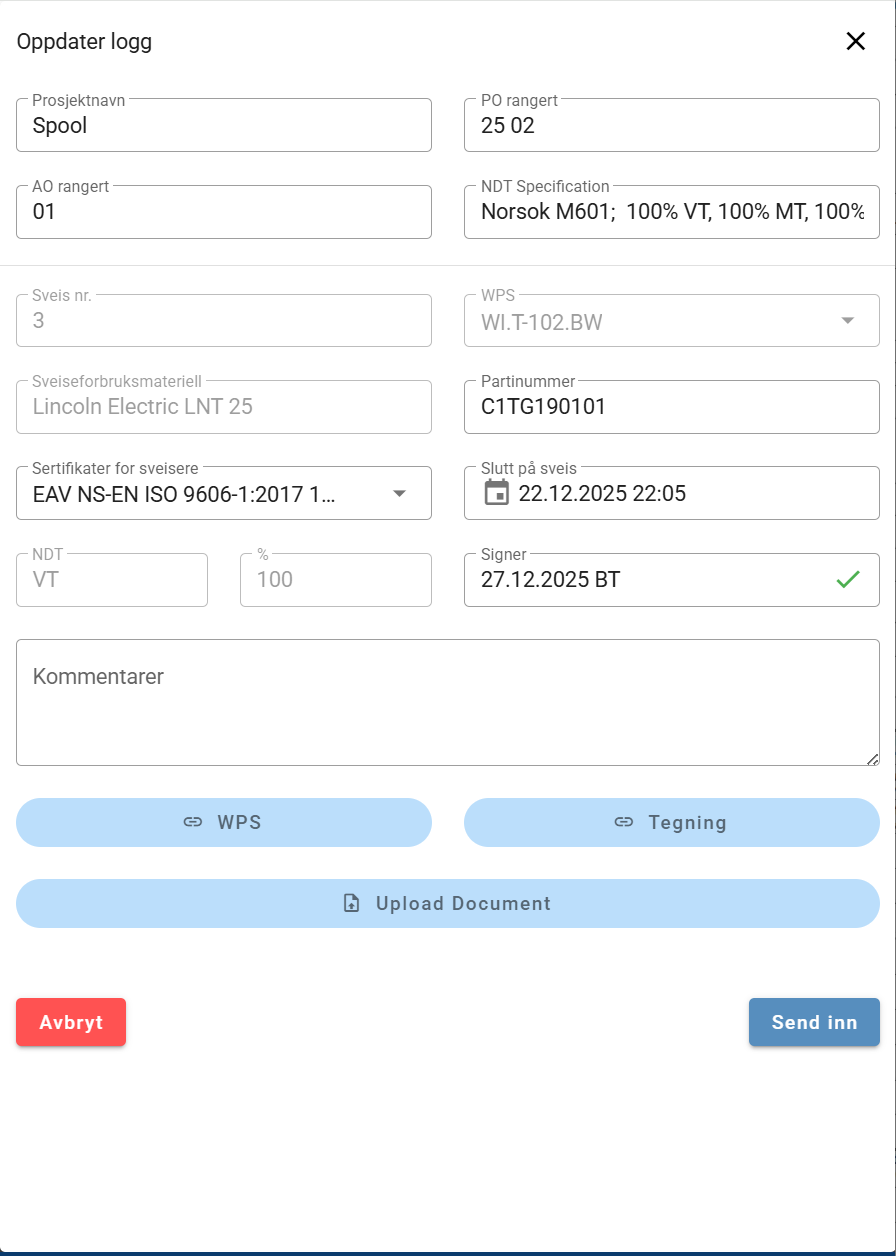Image resolution: width=896 pixels, height=1256 pixels.
Task: Select the Prosjektnavn field containing Spool
Action: point(223,125)
